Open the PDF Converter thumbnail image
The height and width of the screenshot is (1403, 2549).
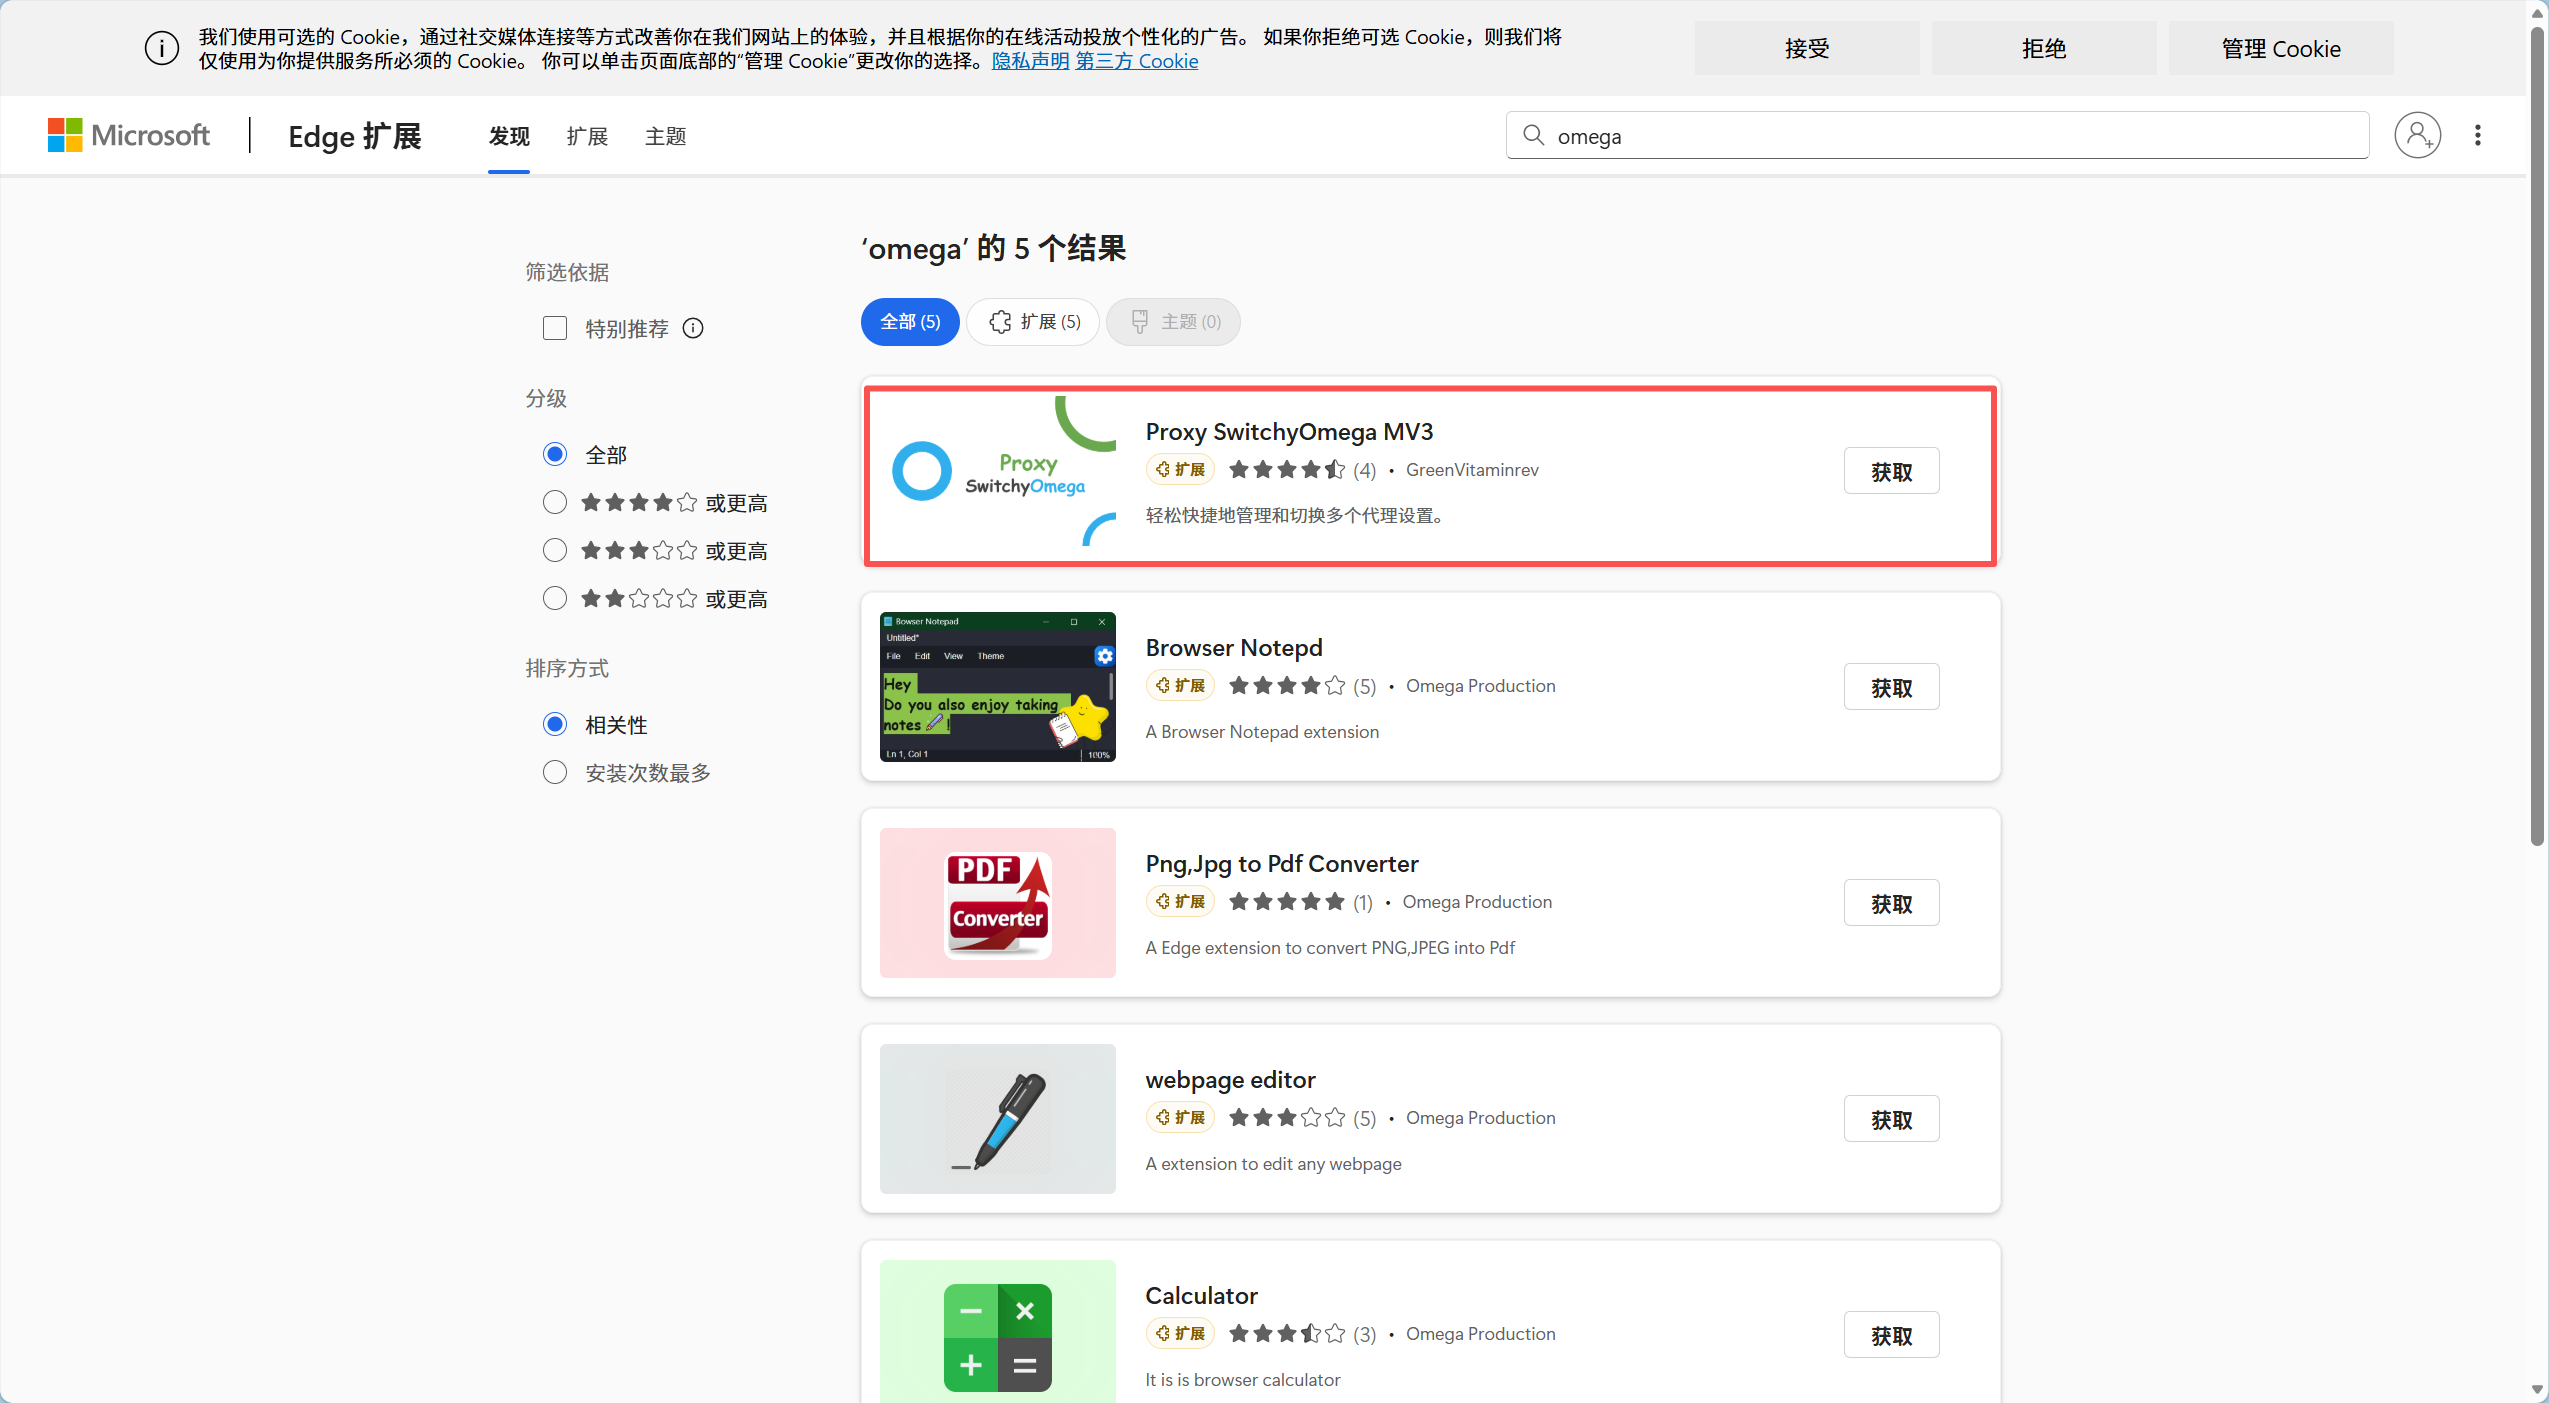tap(998, 903)
